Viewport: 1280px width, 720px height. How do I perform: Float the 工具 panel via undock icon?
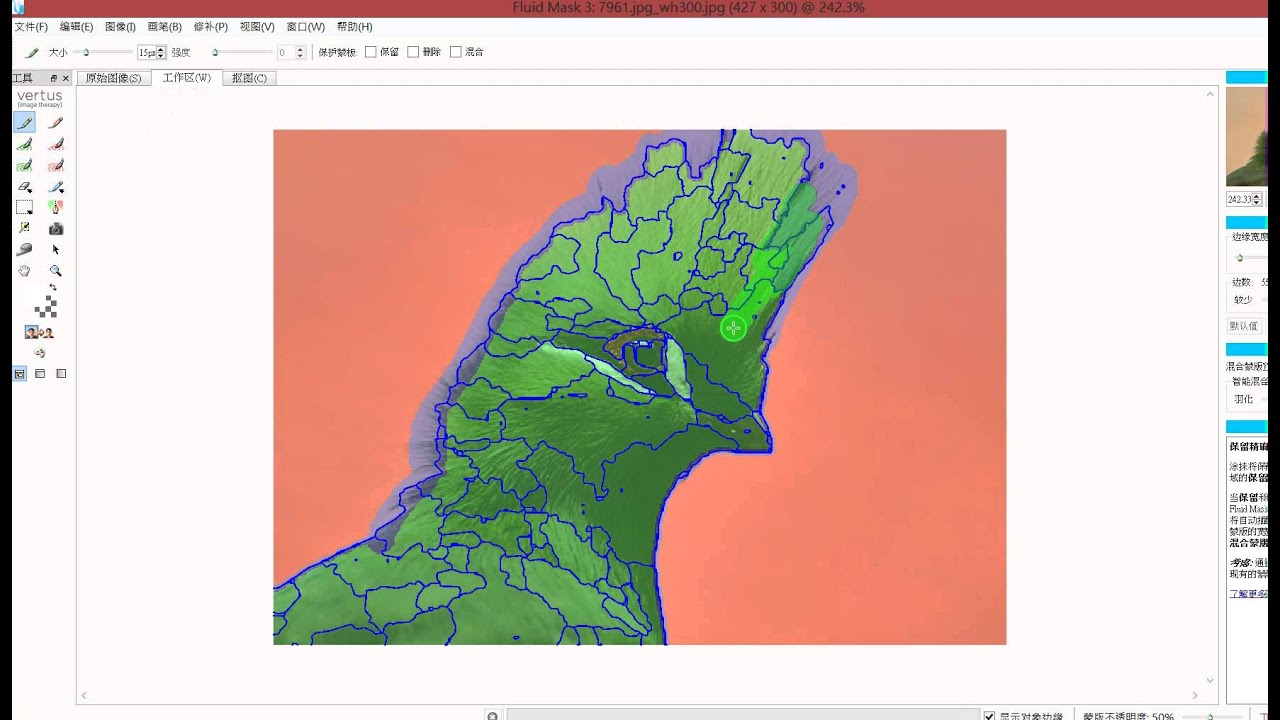pos(54,78)
